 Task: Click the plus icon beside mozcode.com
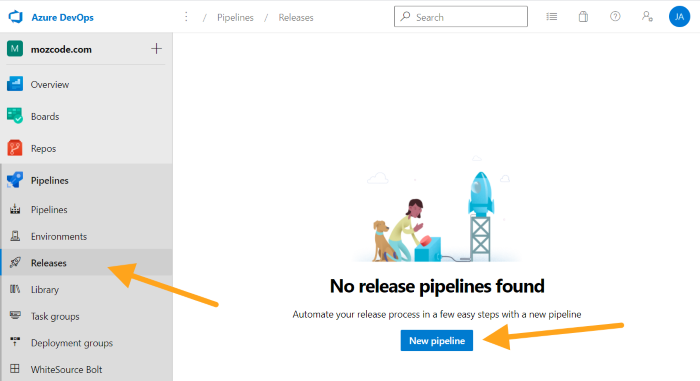(x=156, y=49)
